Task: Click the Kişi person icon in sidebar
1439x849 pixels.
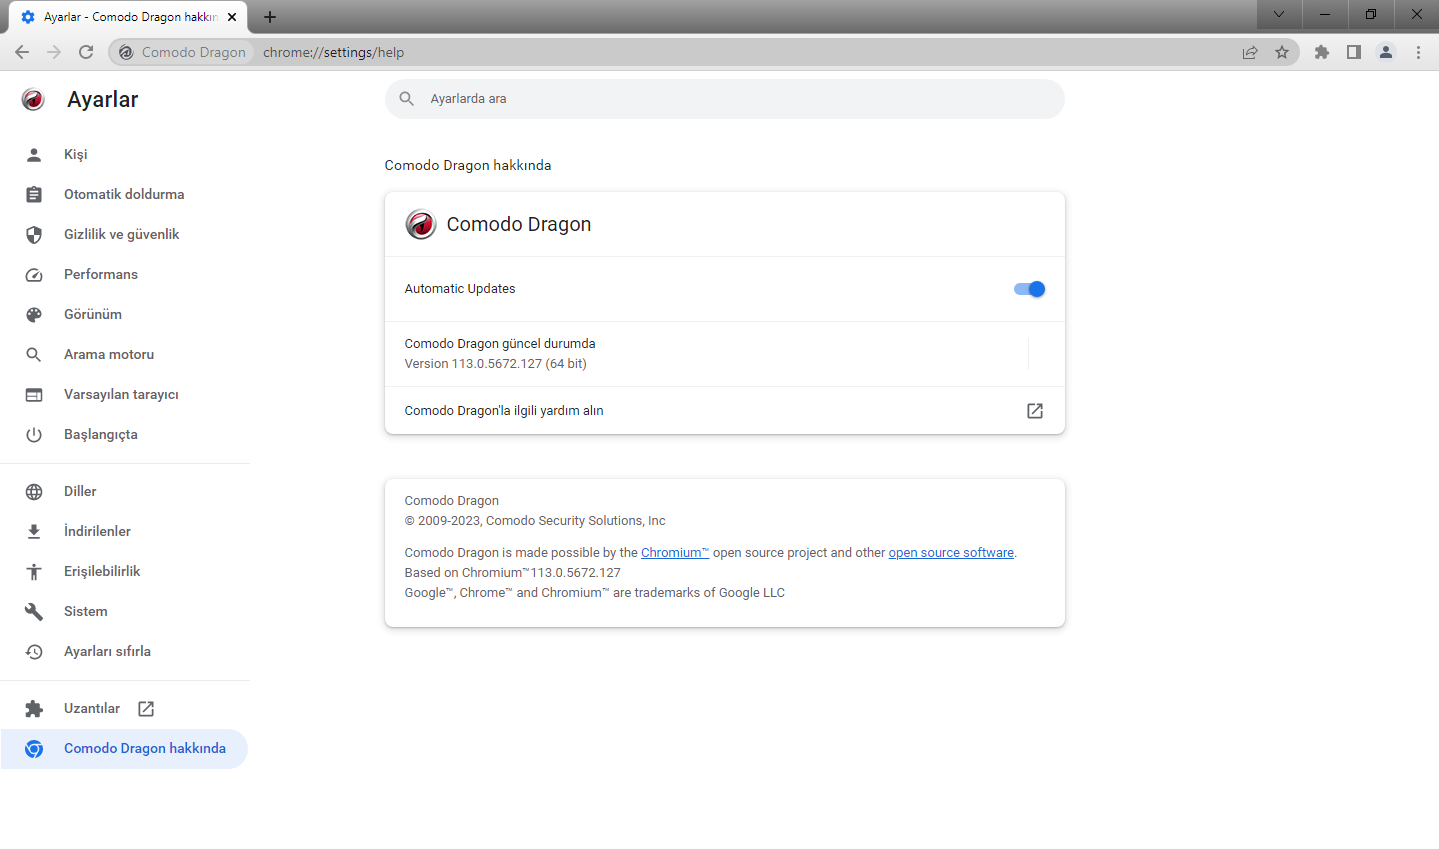Action: point(34,154)
